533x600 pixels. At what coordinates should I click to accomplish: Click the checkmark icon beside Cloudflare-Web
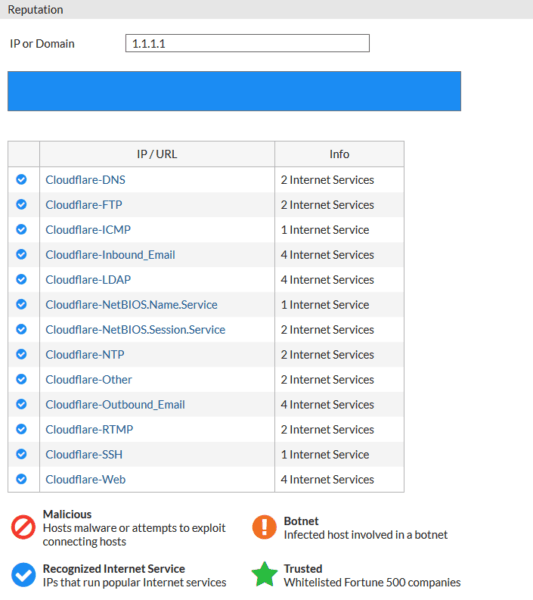tap(21, 479)
